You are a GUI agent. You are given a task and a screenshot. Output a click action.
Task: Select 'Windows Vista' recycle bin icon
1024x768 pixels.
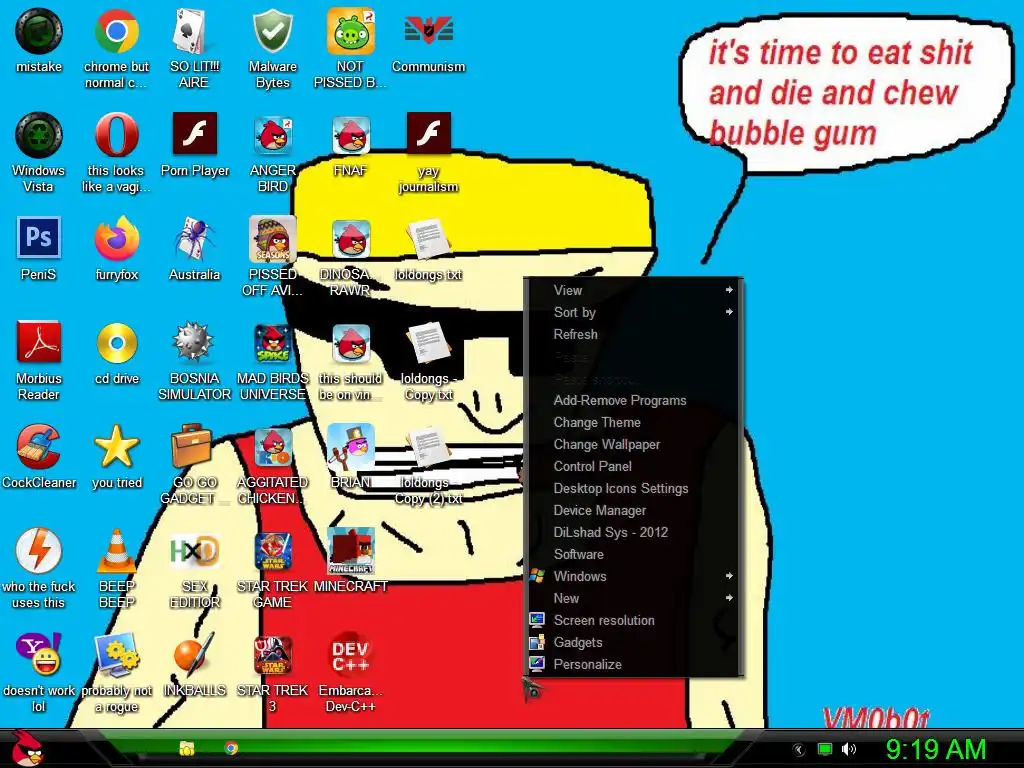click(x=39, y=135)
